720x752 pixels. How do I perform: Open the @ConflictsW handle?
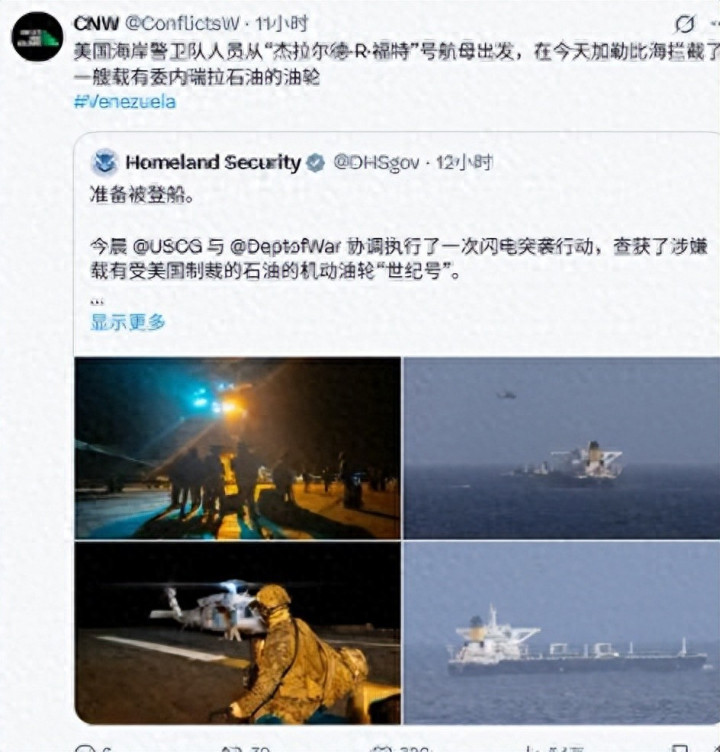click(x=182, y=24)
